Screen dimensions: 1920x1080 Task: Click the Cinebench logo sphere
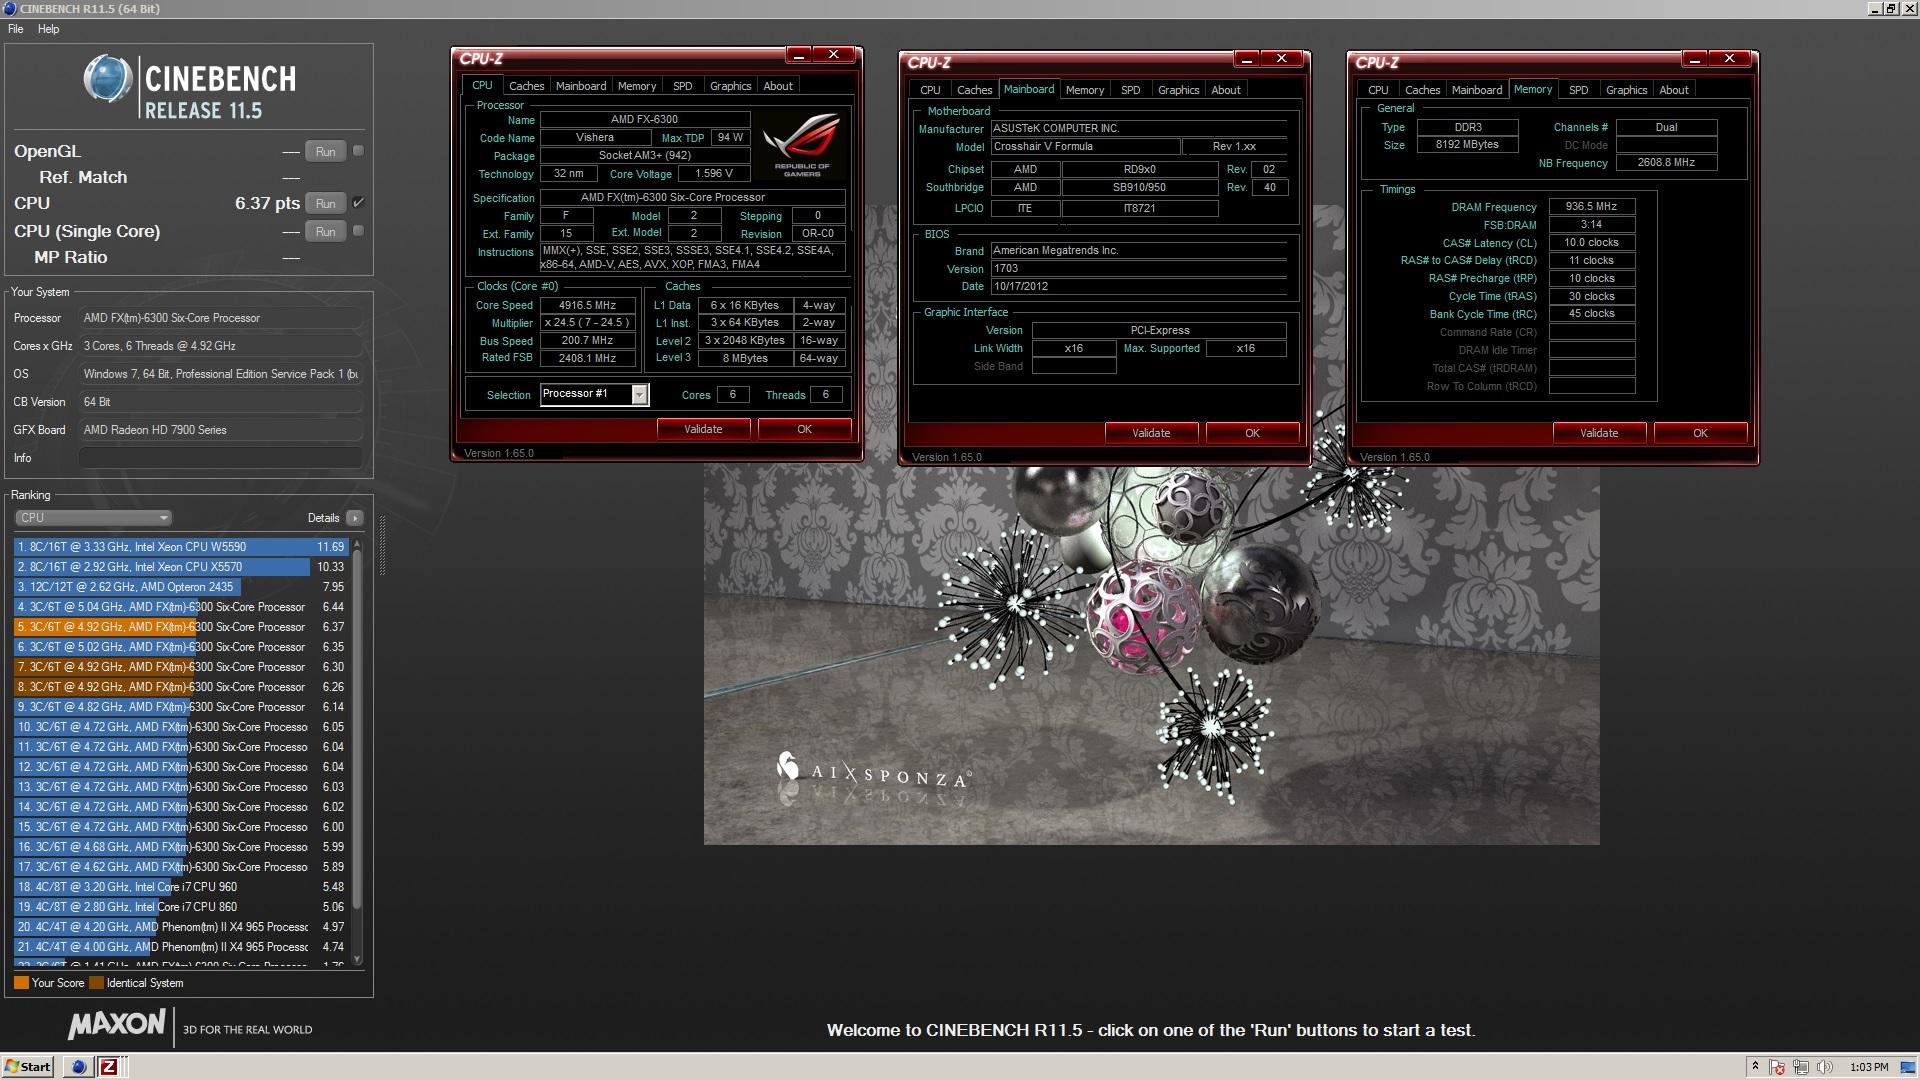[x=107, y=79]
